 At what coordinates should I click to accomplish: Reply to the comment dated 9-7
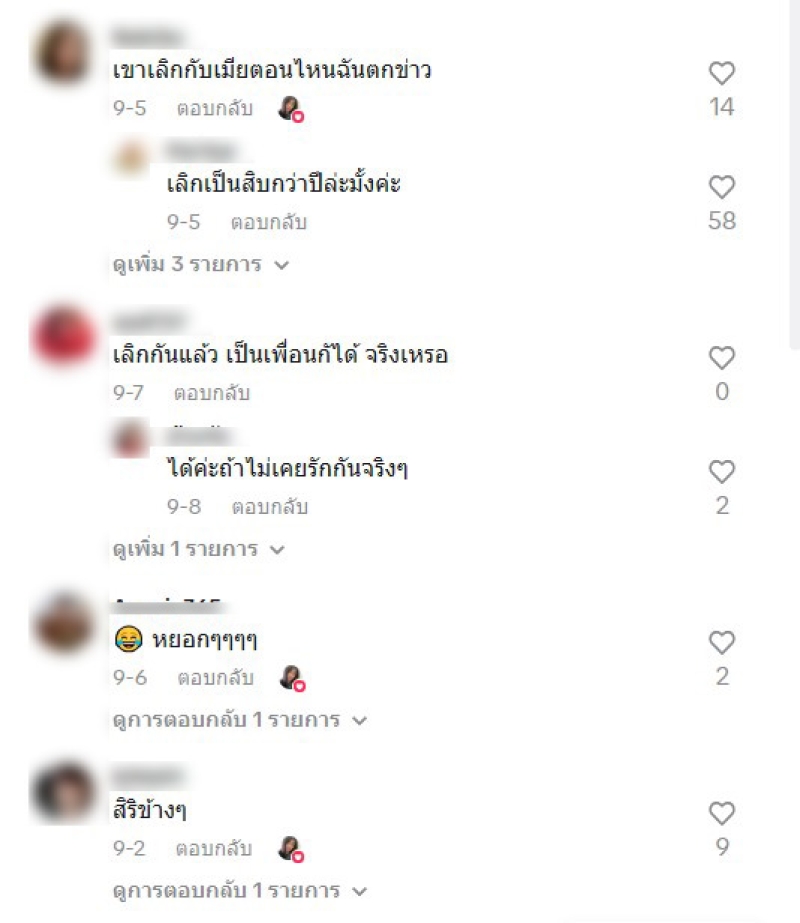pyautogui.click(x=212, y=393)
